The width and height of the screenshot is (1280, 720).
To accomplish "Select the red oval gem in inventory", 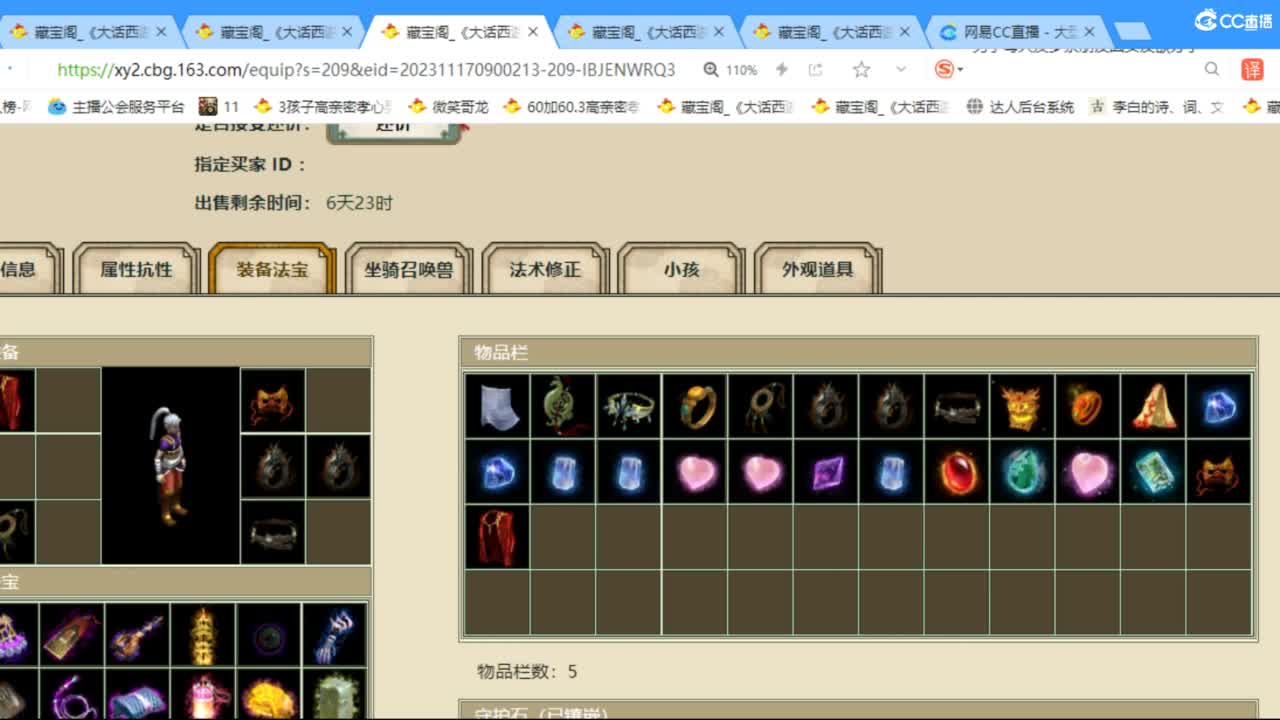I will (957, 472).
